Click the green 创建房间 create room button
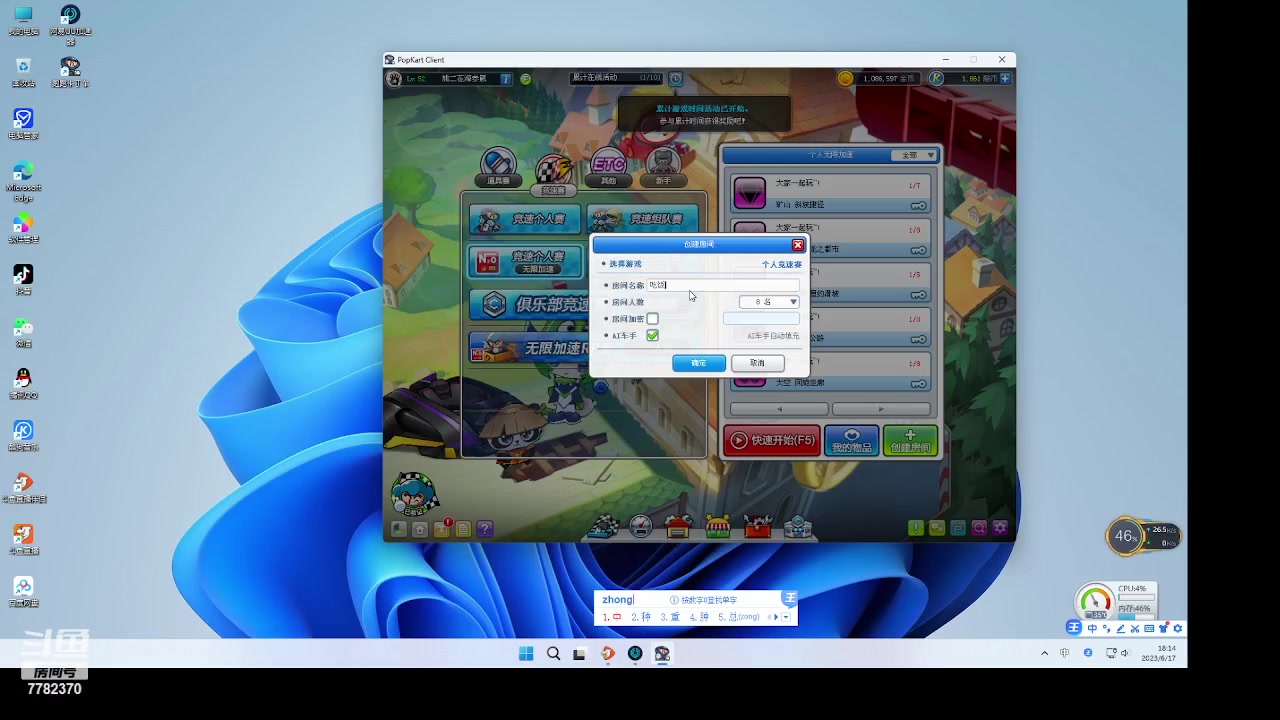The height and width of the screenshot is (720, 1280). click(x=910, y=441)
